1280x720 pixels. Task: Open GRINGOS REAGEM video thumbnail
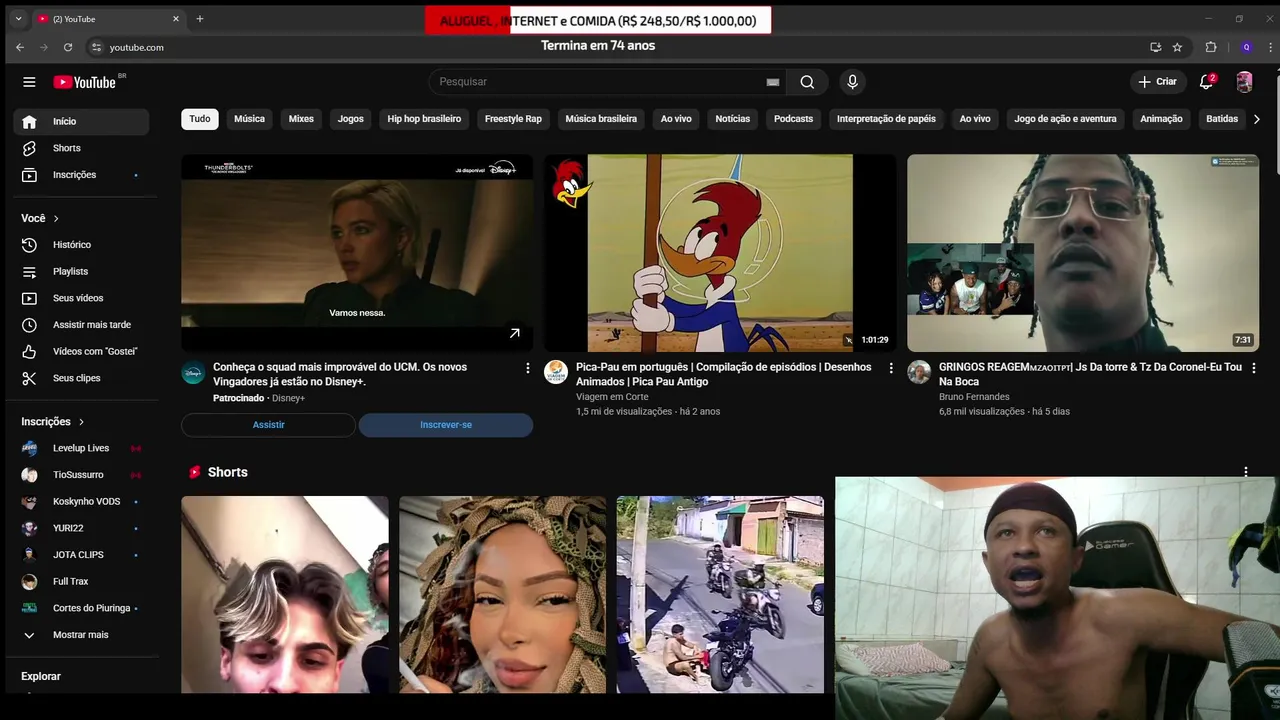click(x=1083, y=253)
